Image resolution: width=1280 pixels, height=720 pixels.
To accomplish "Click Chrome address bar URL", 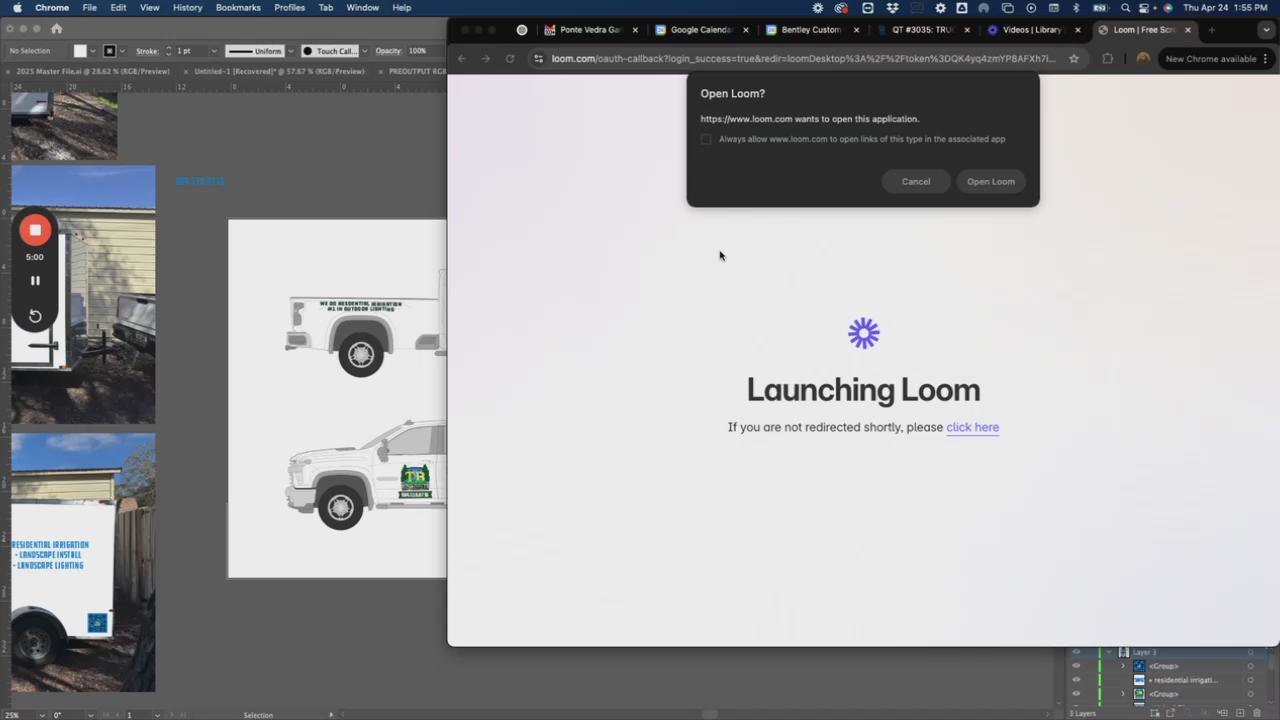I will pos(803,59).
